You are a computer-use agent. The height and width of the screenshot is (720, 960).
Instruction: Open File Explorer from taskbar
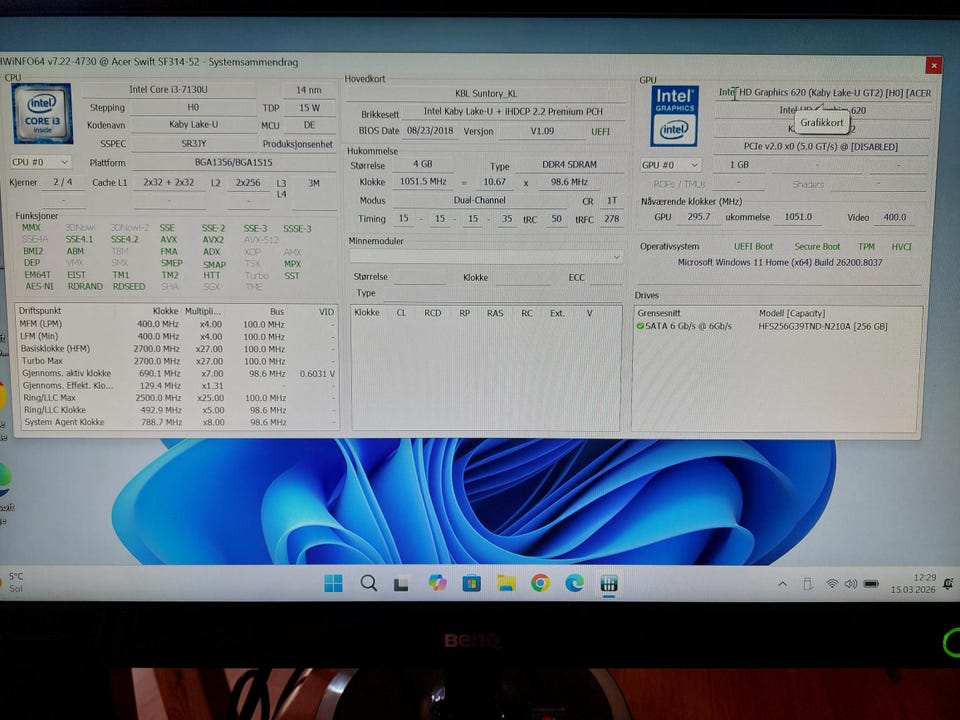tap(506, 583)
